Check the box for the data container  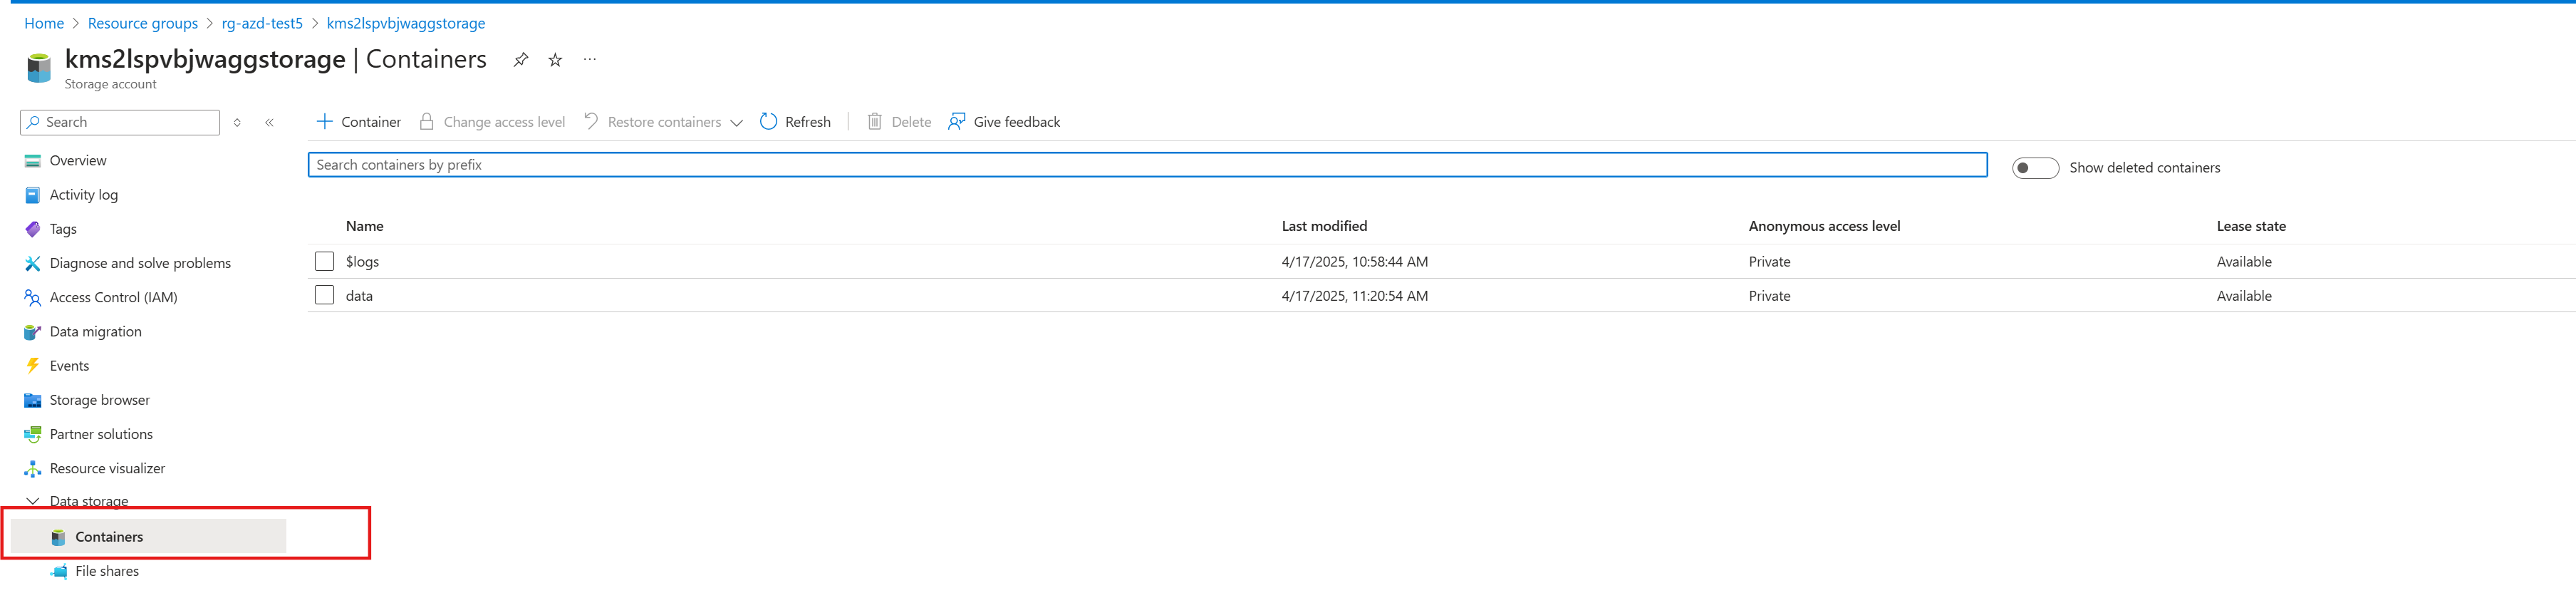[x=324, y=295]
